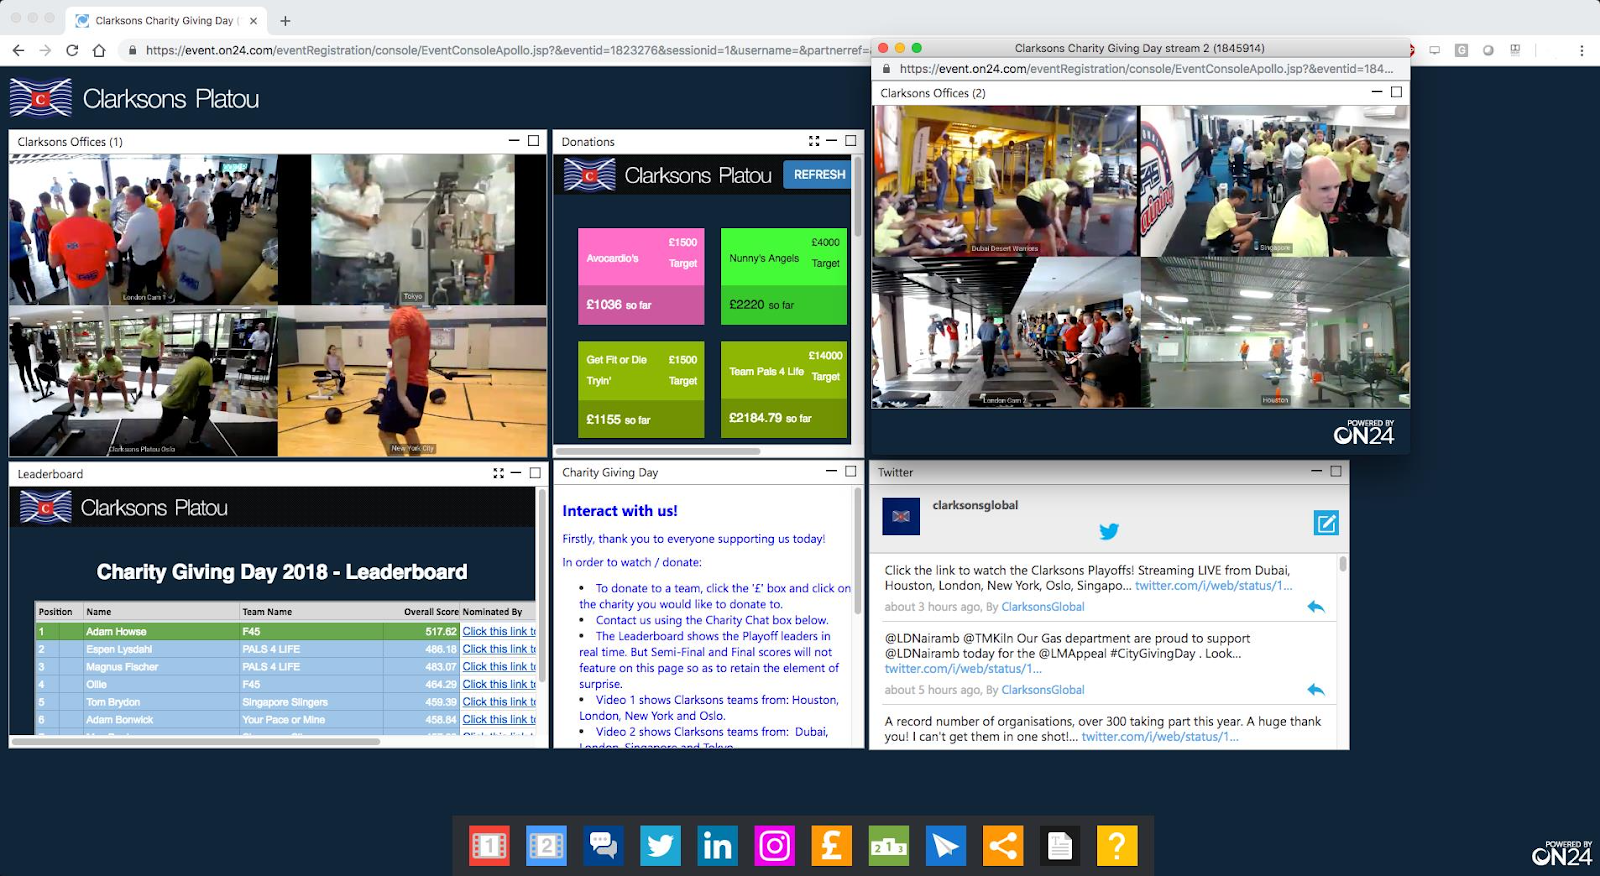Reply to the @LDNairamb Gas department tweet
Viewport: 1600px width, 876px height.
[1316, 690]
